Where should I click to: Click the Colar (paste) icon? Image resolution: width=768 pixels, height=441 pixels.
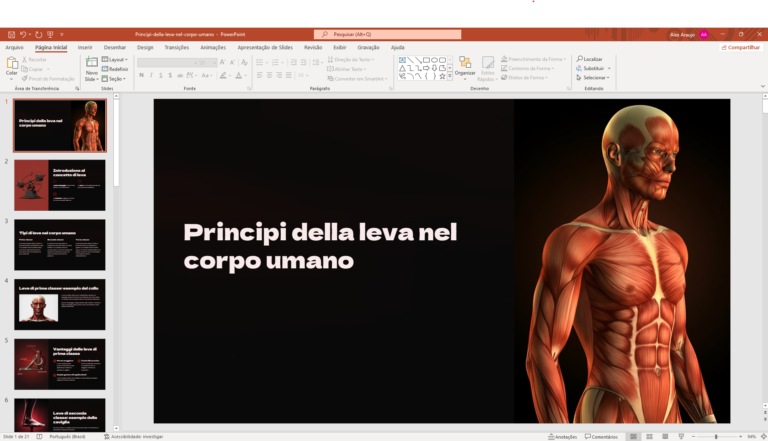tap(12, 63)
